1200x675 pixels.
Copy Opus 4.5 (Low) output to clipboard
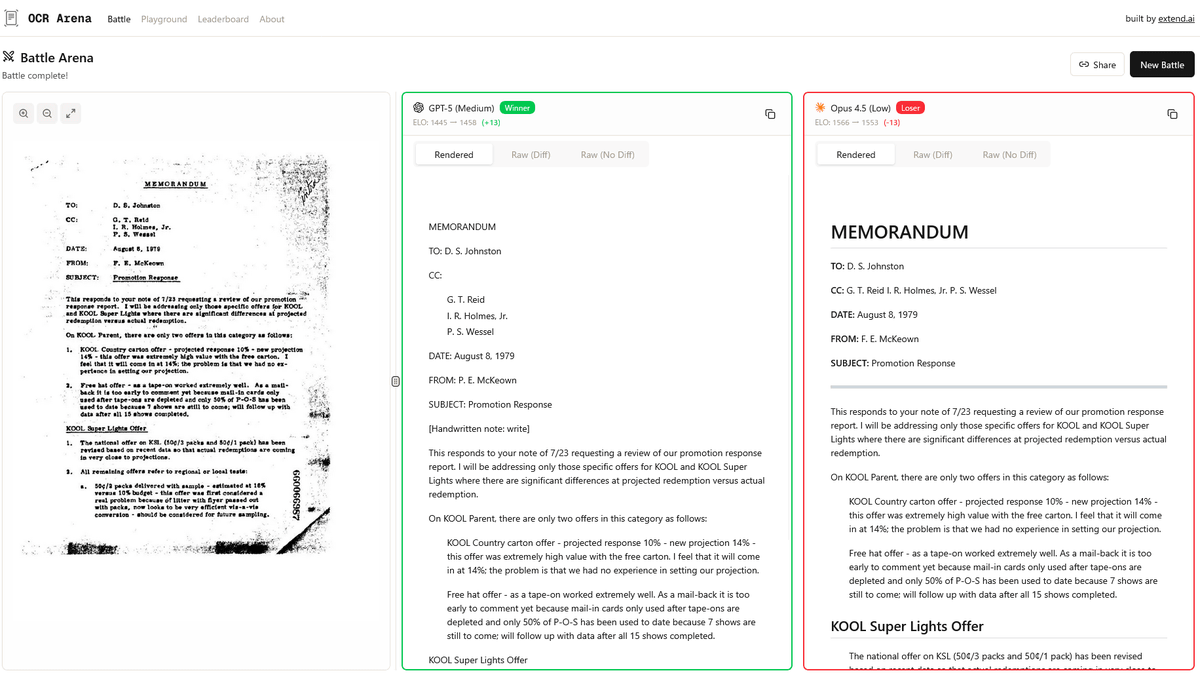click(1172, 114)
